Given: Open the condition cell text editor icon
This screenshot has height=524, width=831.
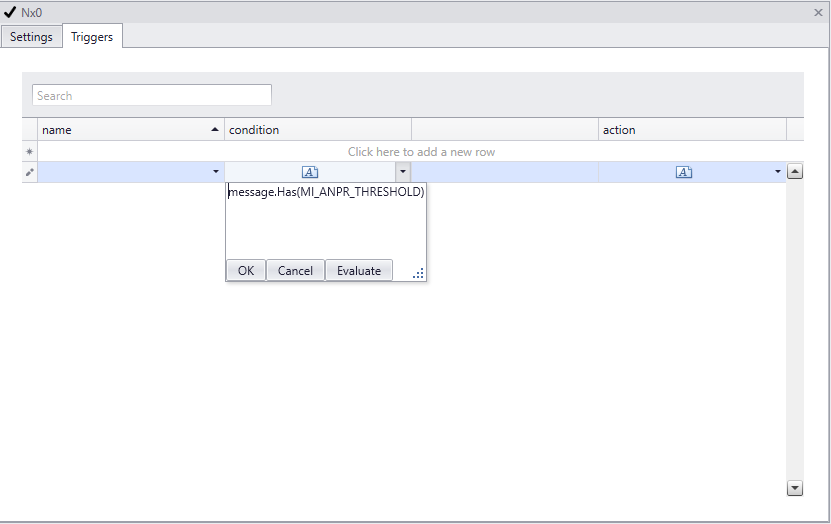Looking at the screenshot, I should click(310, 172).
